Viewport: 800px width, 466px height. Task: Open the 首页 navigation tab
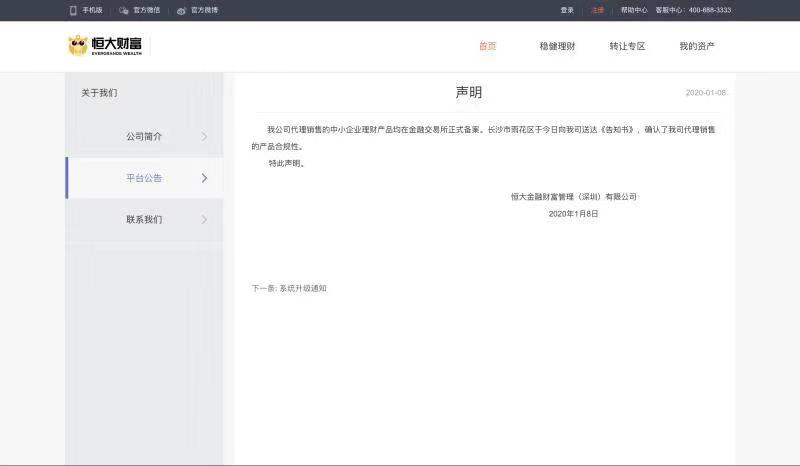487,46
